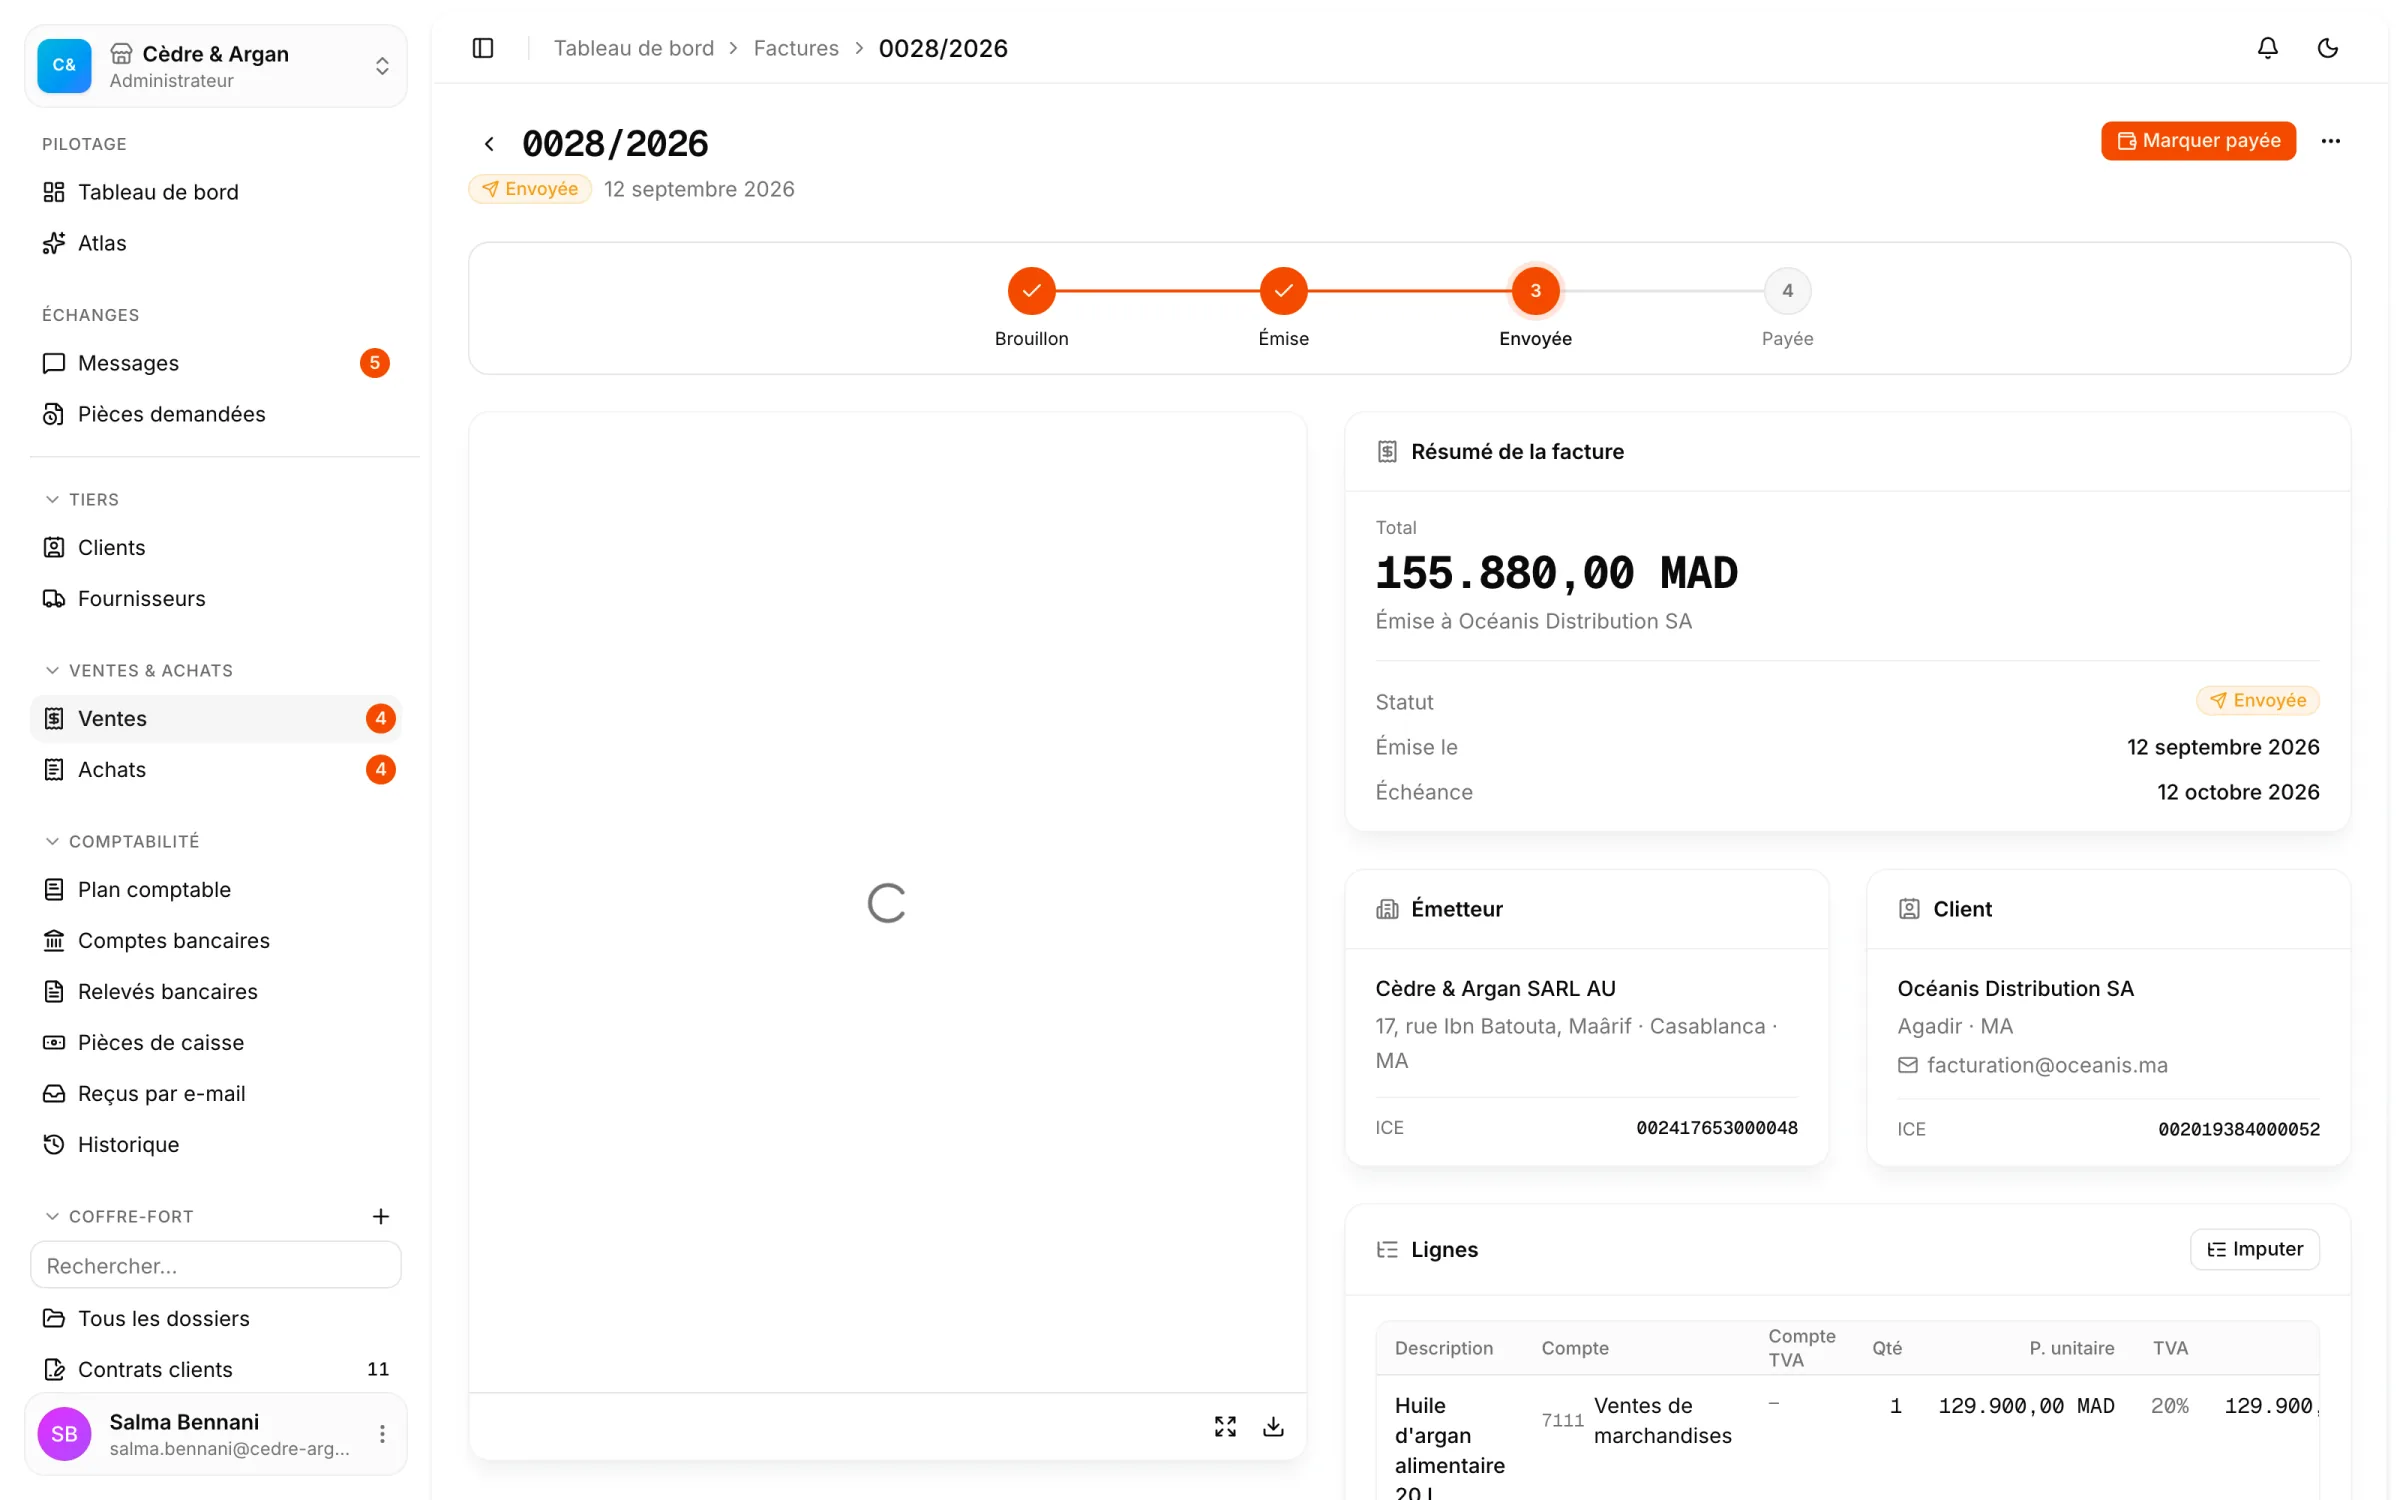This screenshot has height=1500, width=2400.
Task: Download the invoice document
Action: [1273, 1426]
